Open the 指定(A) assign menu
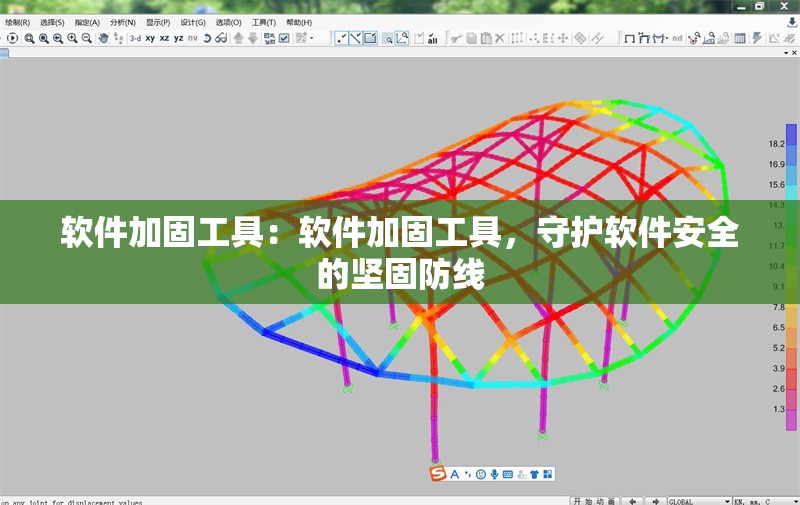The height and width of the screenshot is (505, 800). tap(87, 22)
